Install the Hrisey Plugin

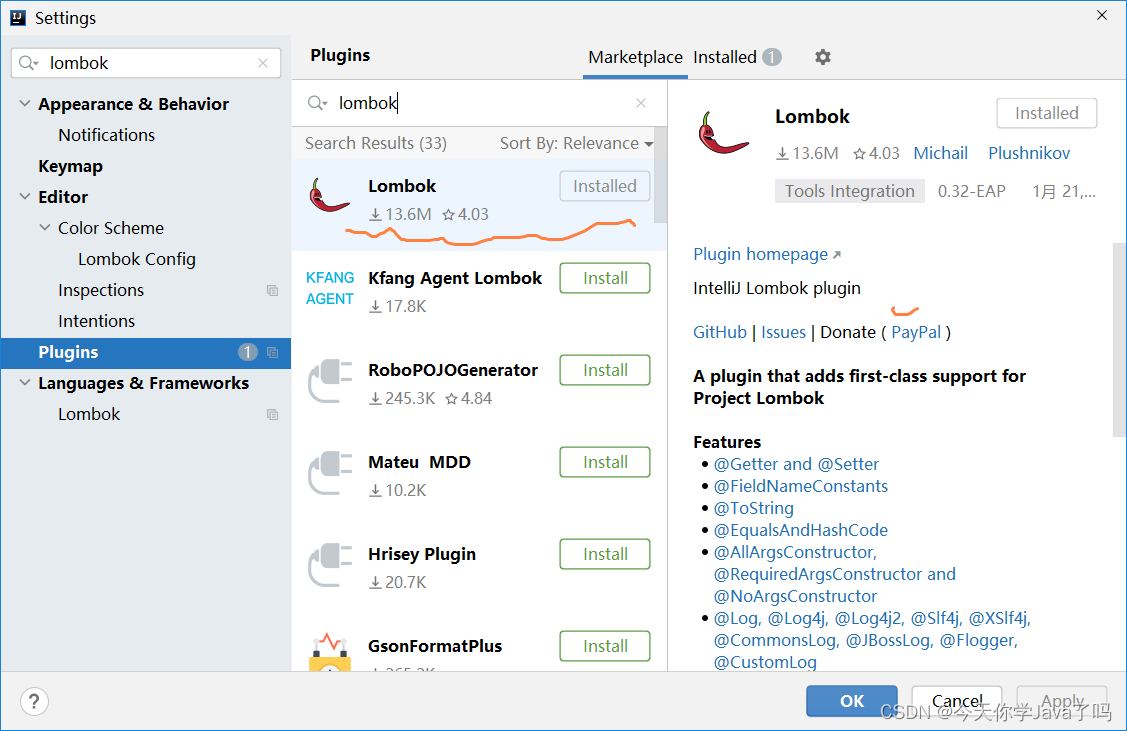tap(605, 554)
